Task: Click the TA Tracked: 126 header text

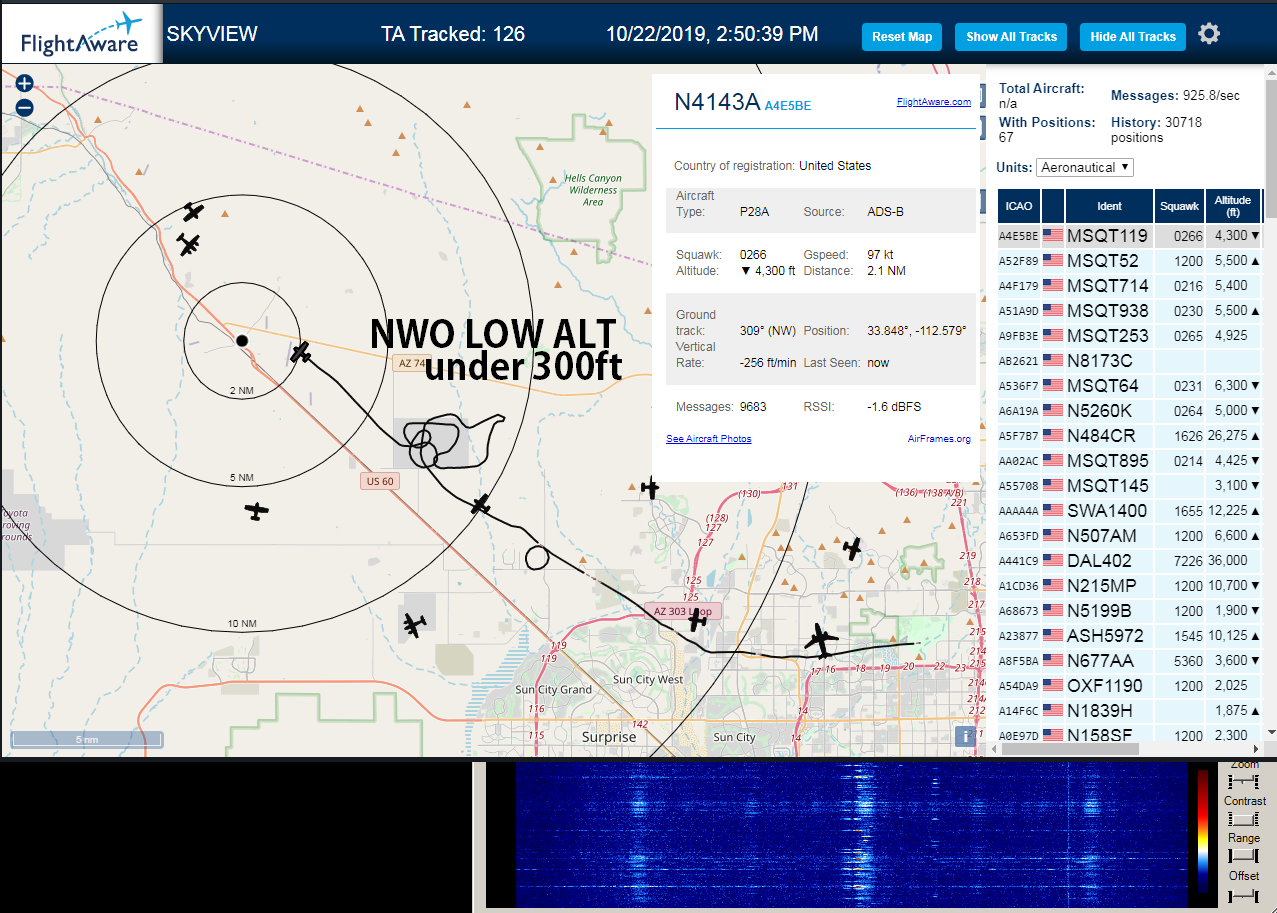Action: click(x=453, y=34)
